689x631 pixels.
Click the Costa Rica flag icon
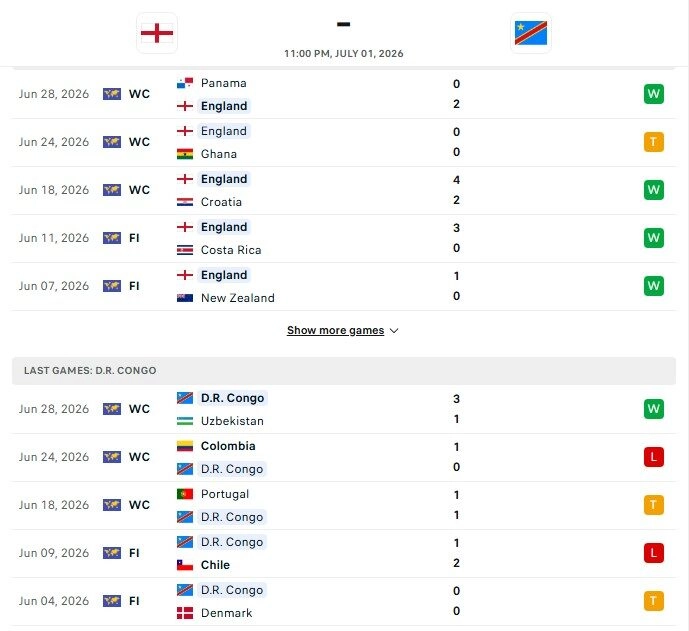coord(185,250)
